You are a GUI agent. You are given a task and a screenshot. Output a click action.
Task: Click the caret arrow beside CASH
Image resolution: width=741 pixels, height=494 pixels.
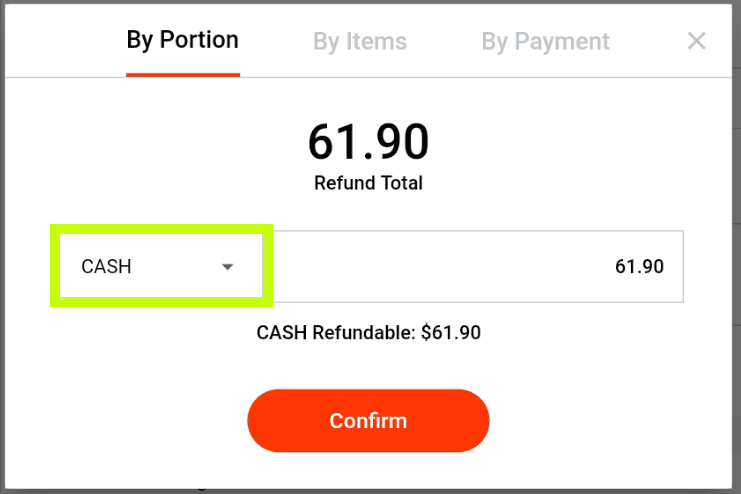[227, 267]
